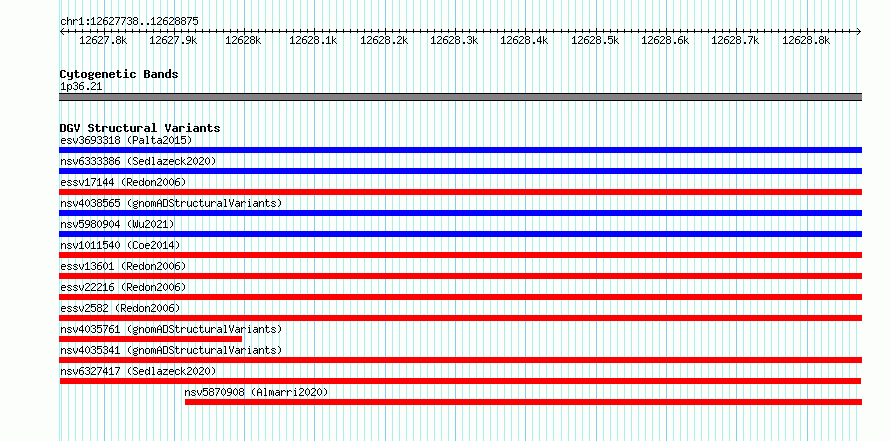Click the 12628.1k ruler tick label
Viewport: 890px width, 441px height.
point(313,41)
